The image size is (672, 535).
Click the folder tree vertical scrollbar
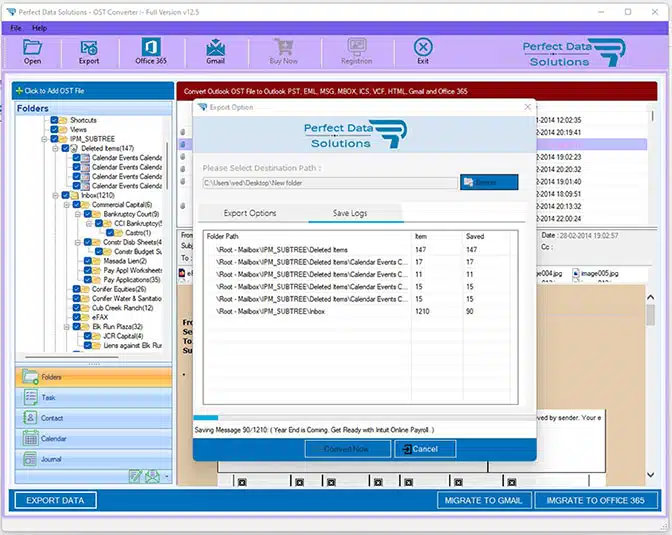point(167,166)
